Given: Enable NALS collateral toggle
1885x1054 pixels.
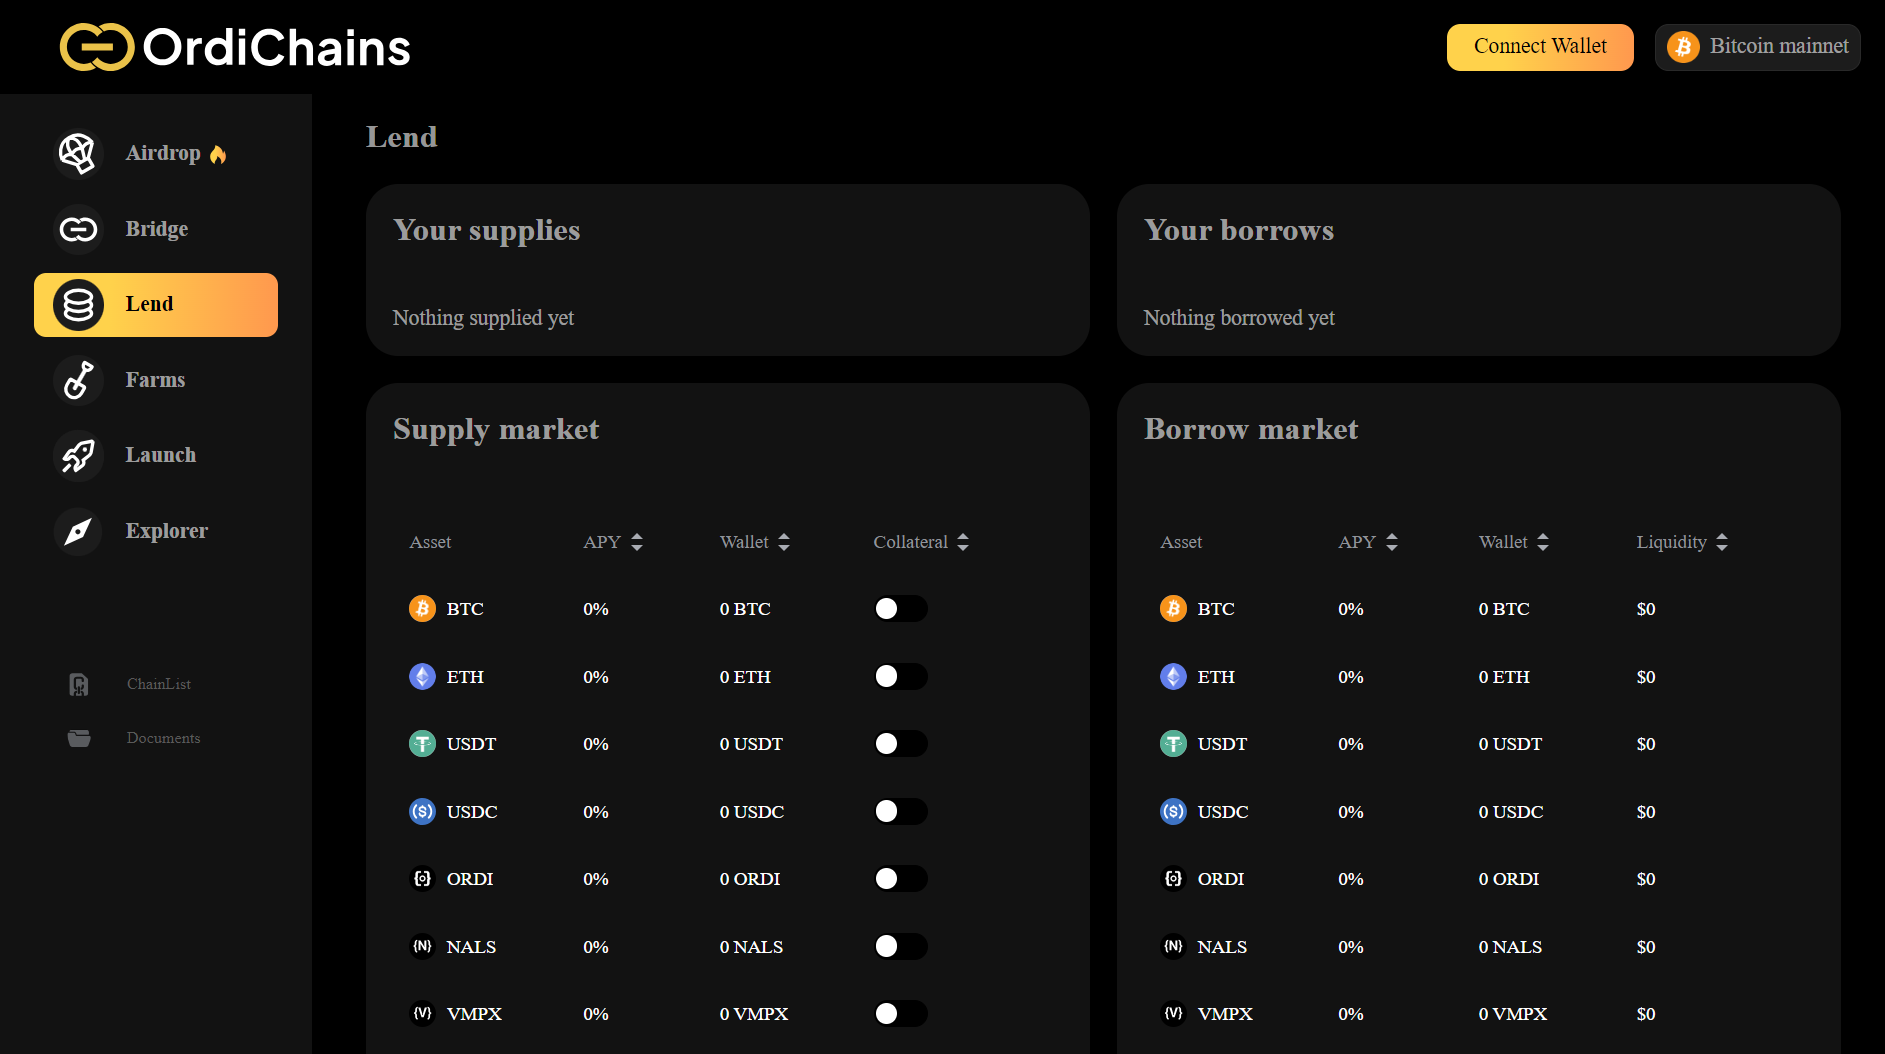Looking at the screenshot, I should (900, 946).
